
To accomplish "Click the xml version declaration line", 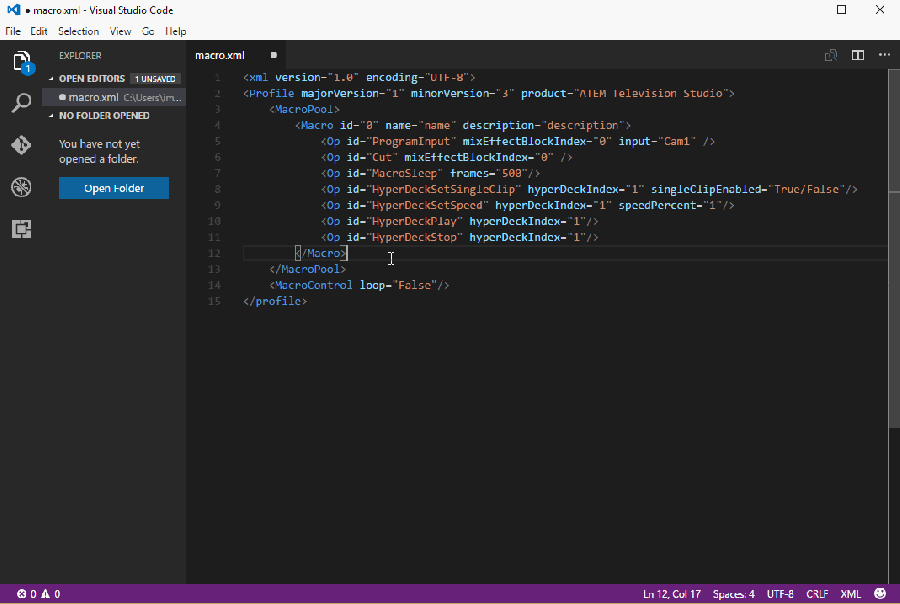I will (359, 77).
